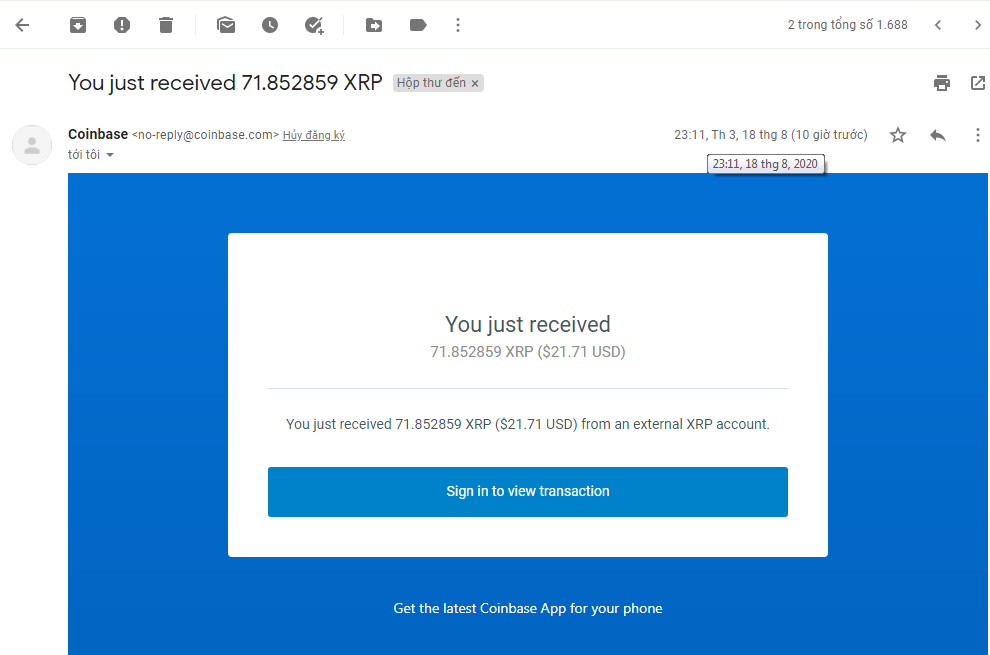Viewport: 990px width, 655px height.
Task: Move this email to a folder
Action: (x=374, y=25)
